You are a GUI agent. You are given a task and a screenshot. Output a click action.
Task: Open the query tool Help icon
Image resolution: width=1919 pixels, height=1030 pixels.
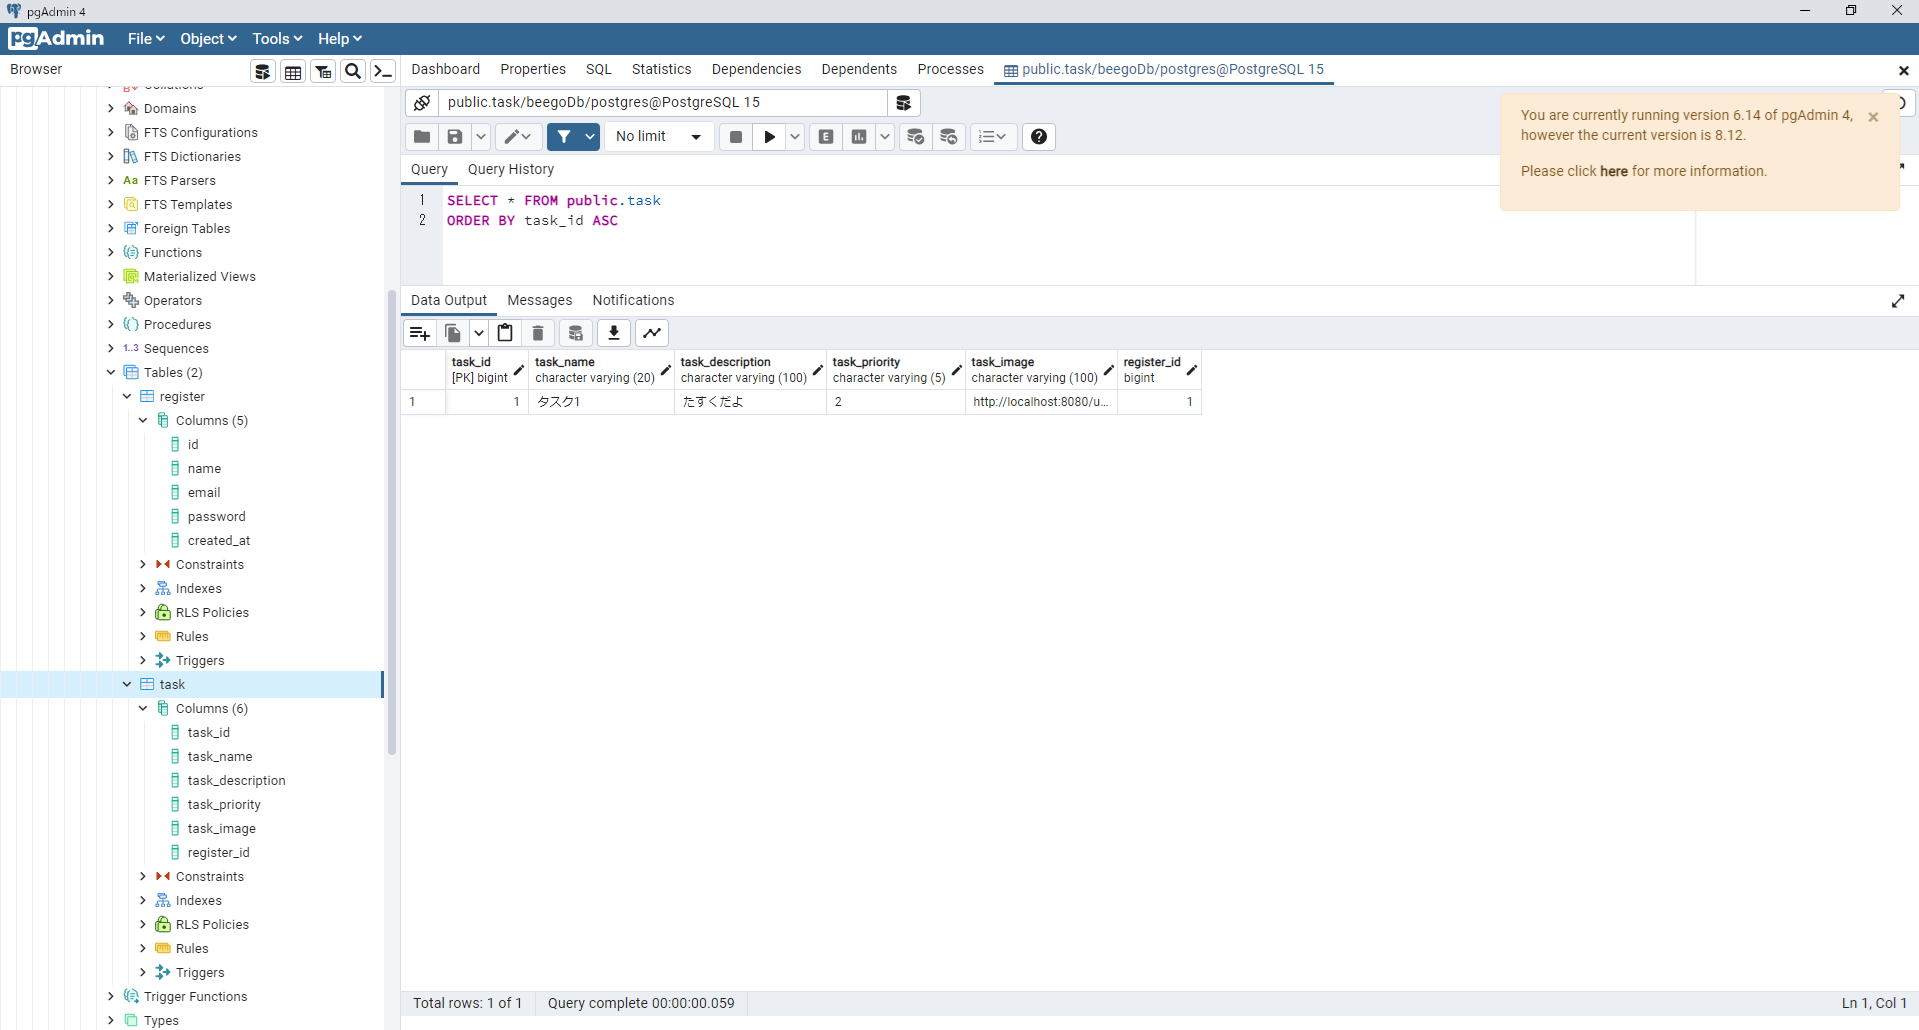tap(1039, 137)
